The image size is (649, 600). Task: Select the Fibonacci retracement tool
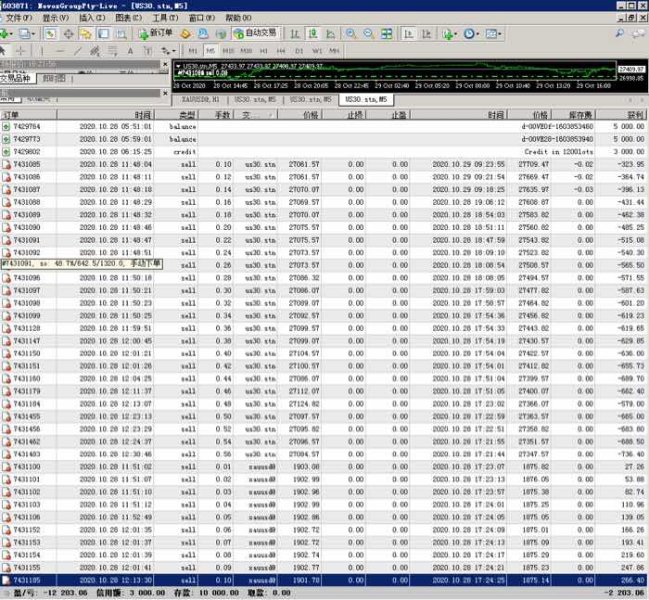[113, 50]
